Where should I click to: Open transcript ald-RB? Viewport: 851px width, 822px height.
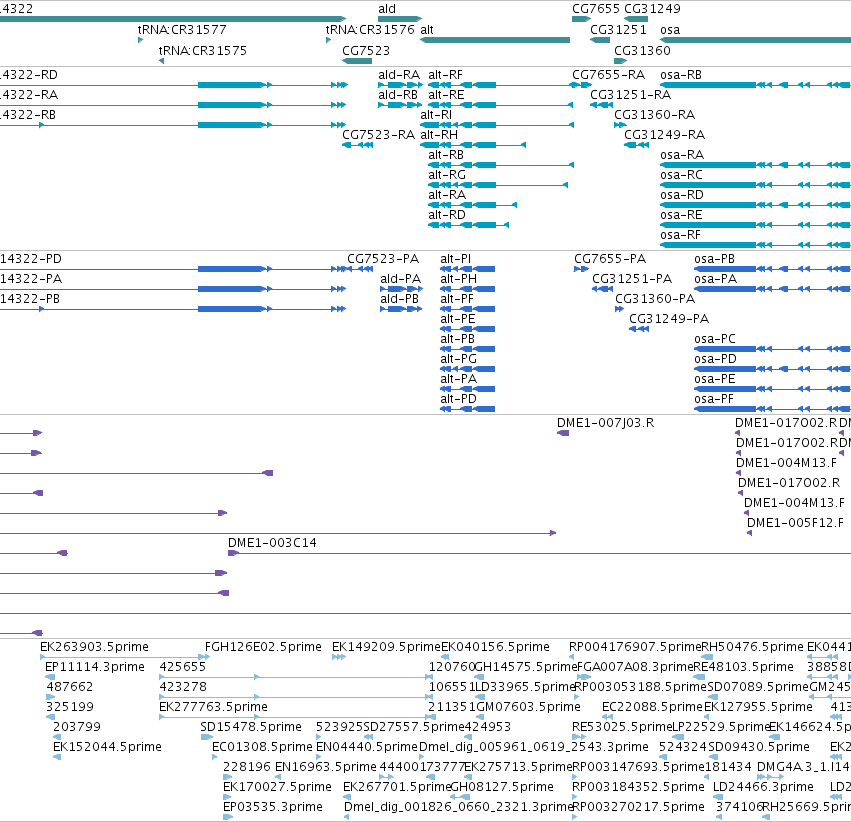coord(398,95)
